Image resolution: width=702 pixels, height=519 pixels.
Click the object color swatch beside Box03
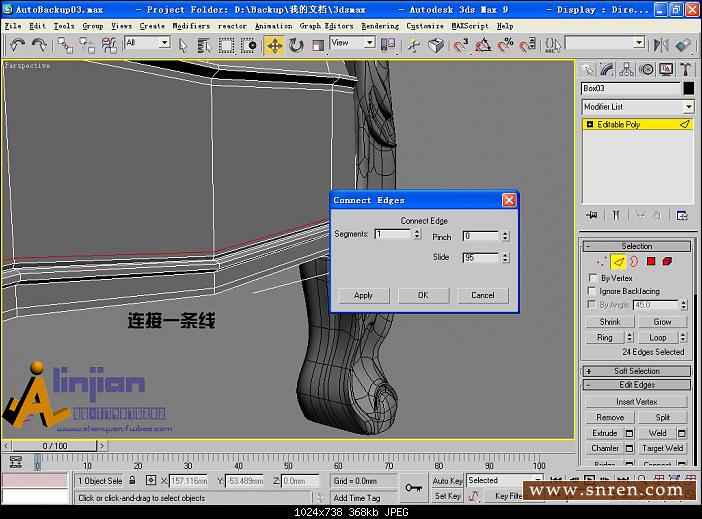pos(689,88)
